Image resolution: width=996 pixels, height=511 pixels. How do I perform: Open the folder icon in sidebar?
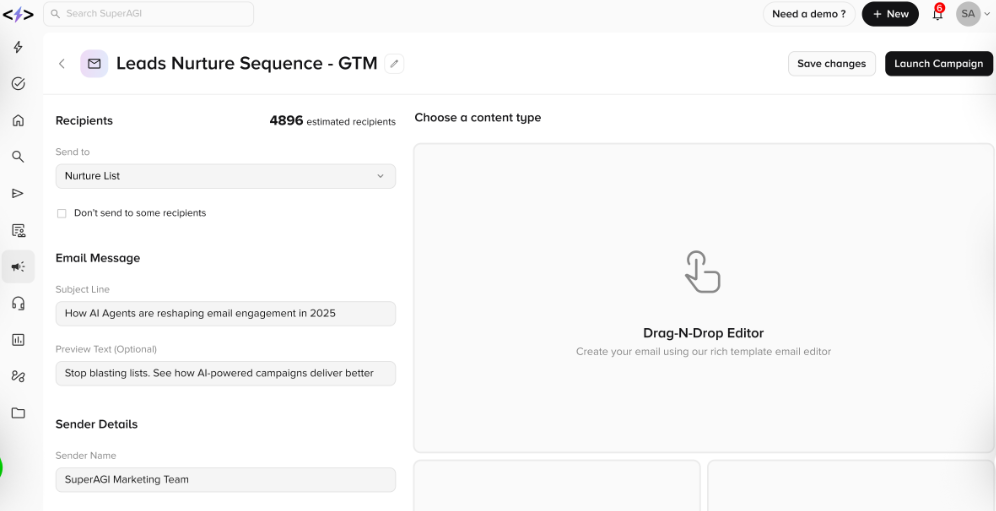(18, 413)
